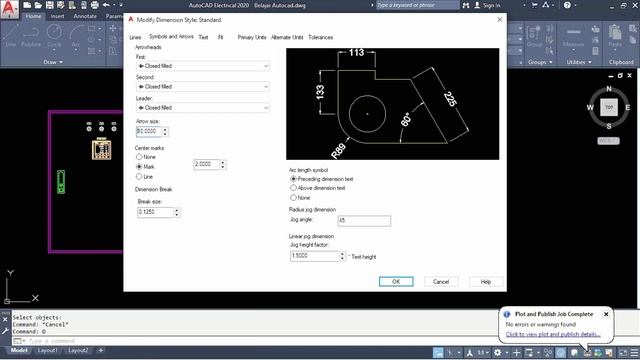Click the Paste icon in Clipboard panel
Viewport: 640px width, 360px height.
pos(615,36)
